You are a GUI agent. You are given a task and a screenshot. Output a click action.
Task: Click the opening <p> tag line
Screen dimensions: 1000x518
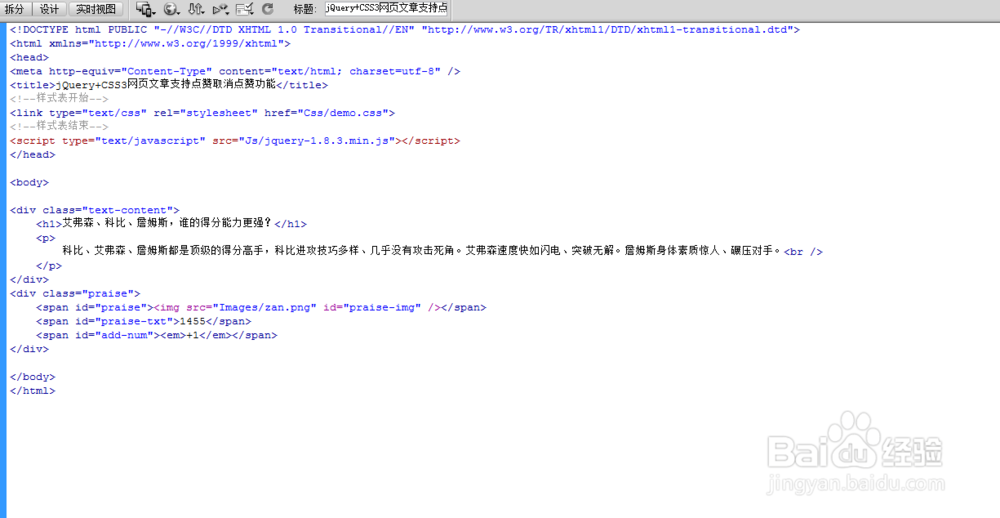coord(46,239)
